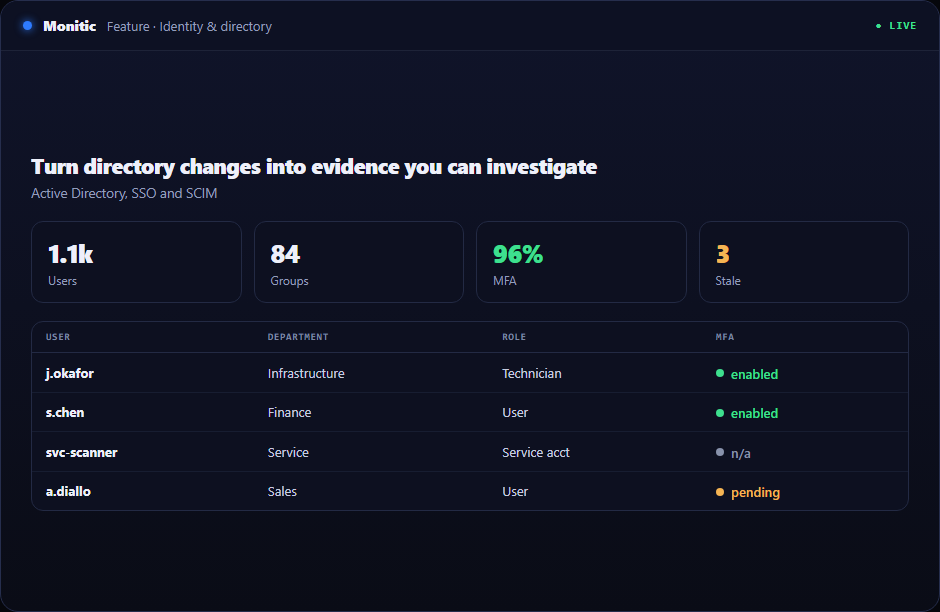This screenshot has height=612, width=940.
Task: Click the Sales department cell
Action: (x=282, y=492)
